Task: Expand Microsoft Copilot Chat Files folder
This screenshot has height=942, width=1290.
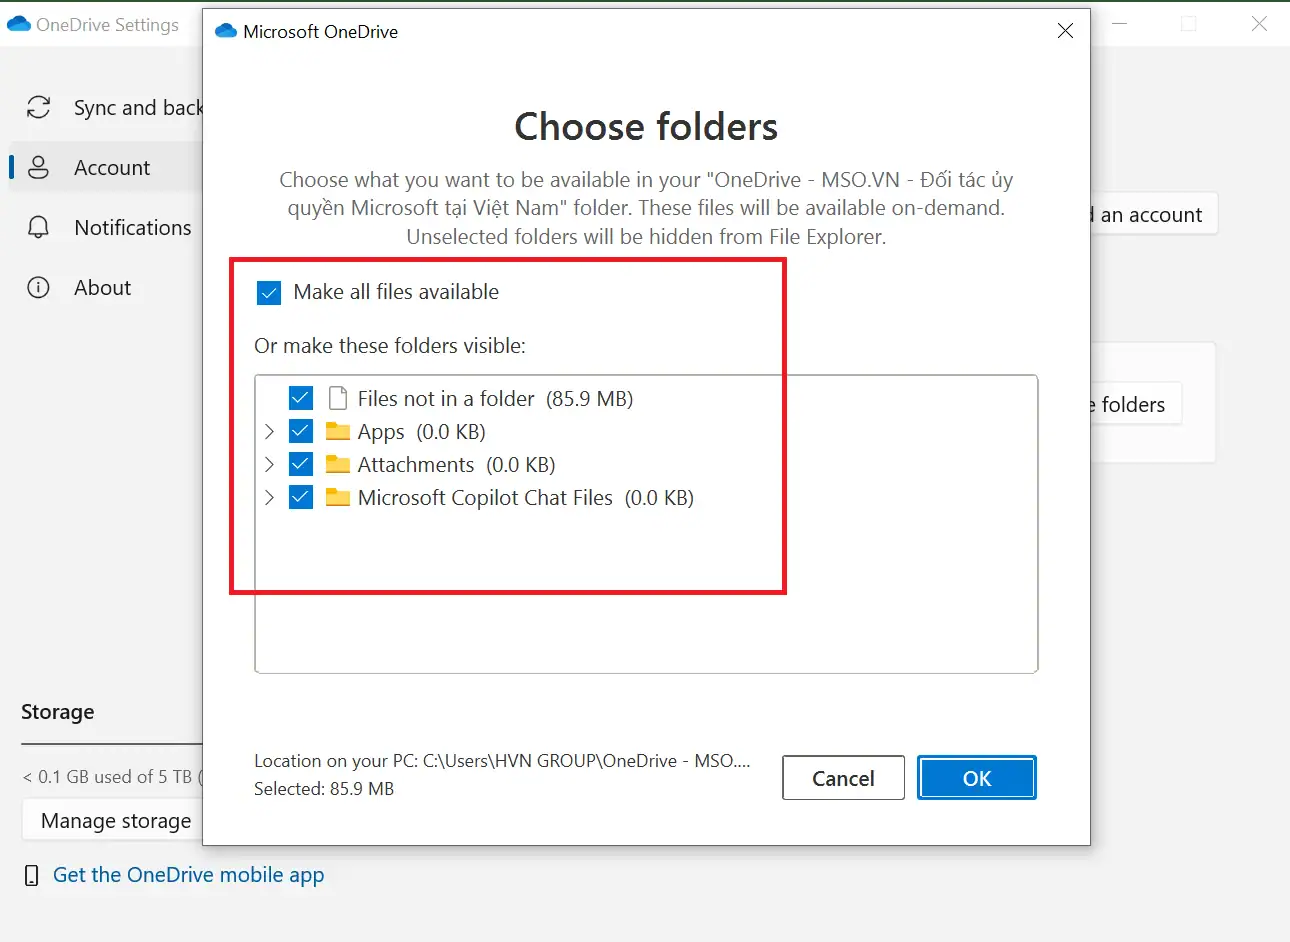Action: [268, 497]
